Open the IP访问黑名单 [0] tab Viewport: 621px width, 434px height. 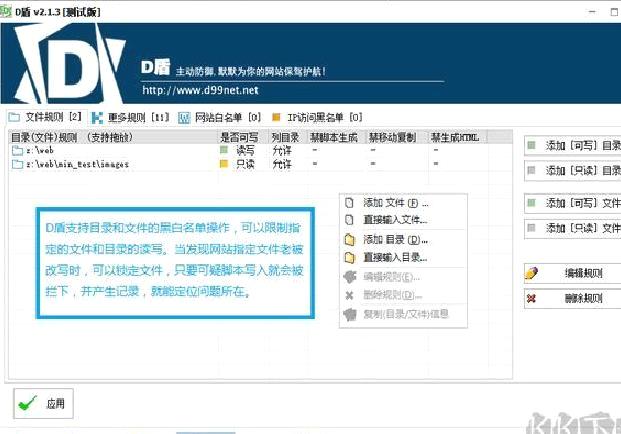tap(317, 118)
